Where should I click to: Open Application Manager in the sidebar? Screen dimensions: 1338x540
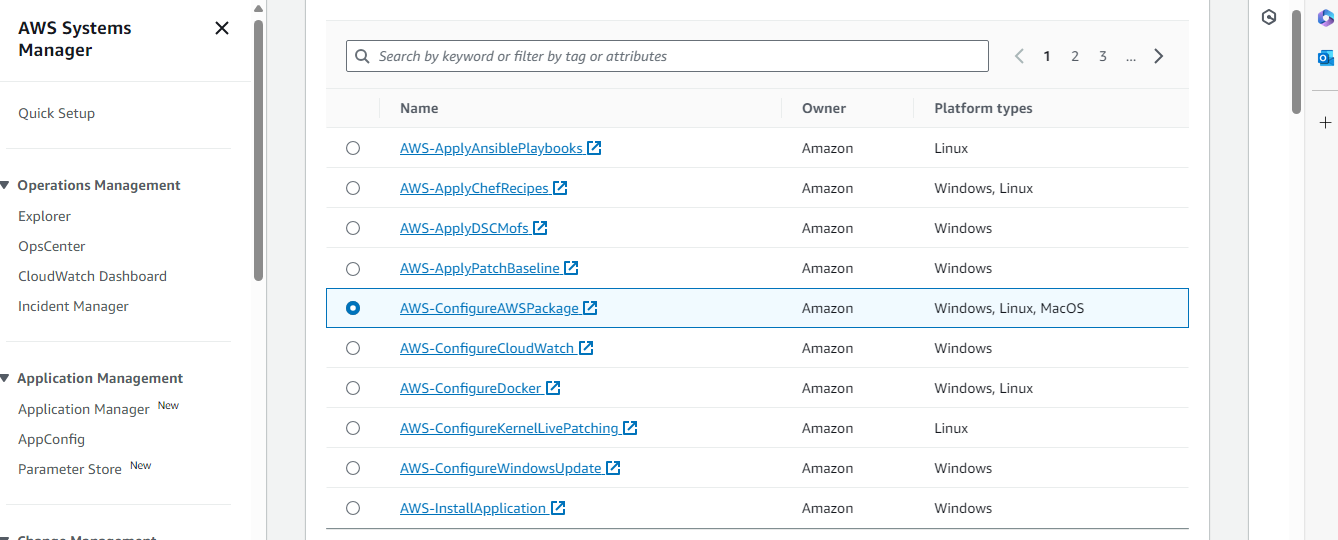[x=84, y=409]
